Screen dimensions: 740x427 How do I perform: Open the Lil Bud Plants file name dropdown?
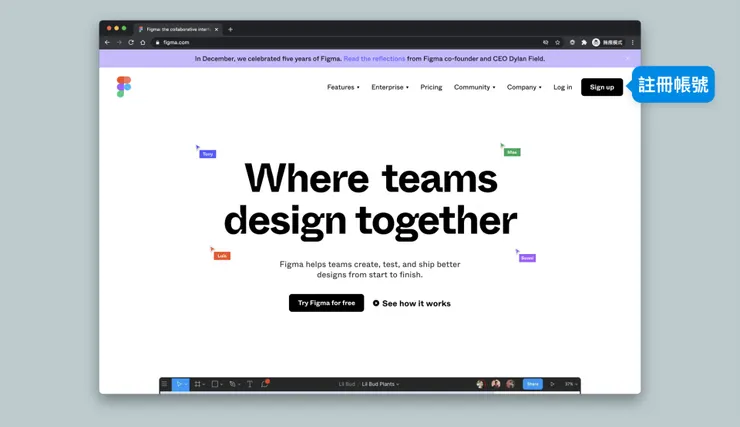pos(380,384)
